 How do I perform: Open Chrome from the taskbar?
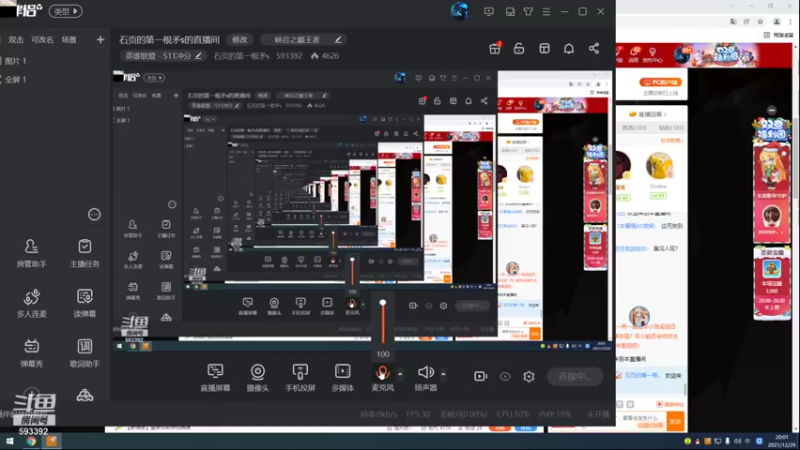[31, 441]
